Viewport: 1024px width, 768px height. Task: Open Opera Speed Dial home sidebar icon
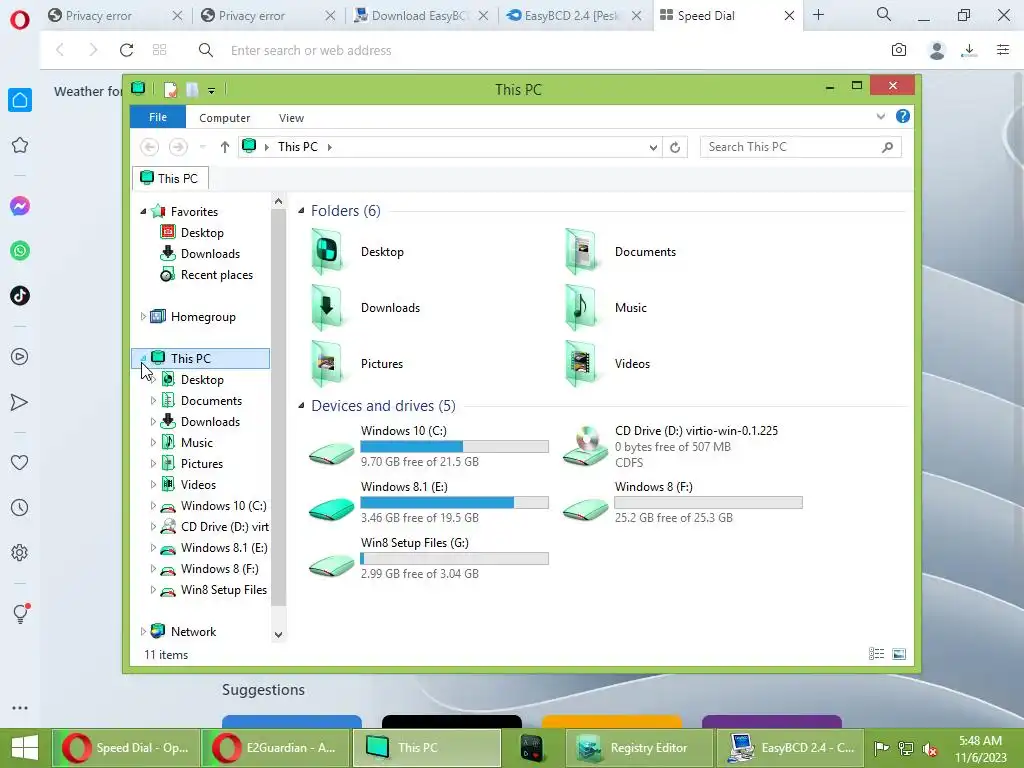(x=20, y=100)
